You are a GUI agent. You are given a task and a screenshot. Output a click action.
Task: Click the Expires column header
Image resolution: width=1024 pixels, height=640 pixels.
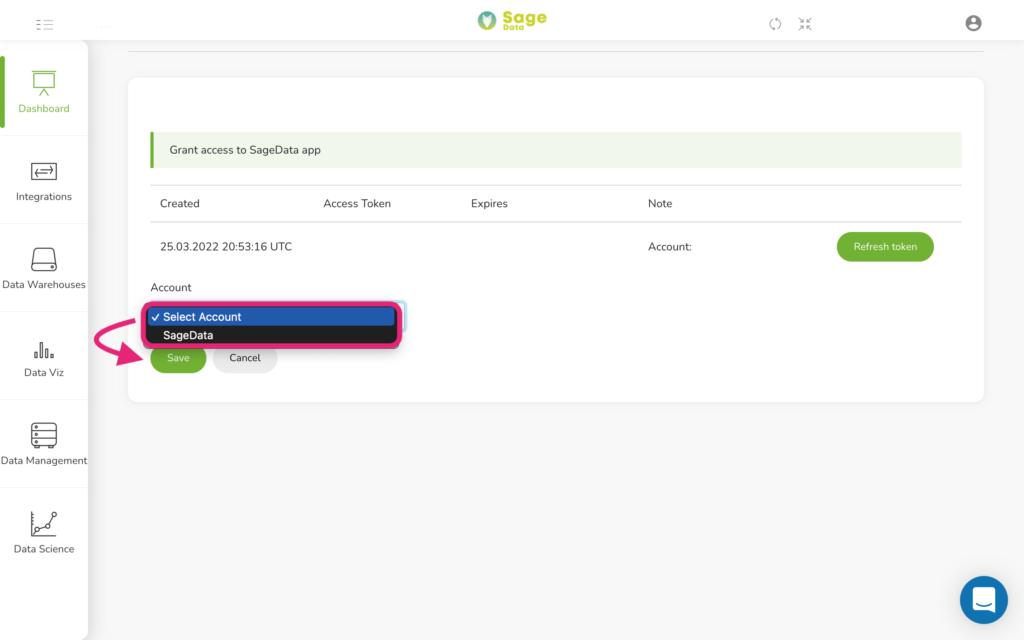point(489,204)
